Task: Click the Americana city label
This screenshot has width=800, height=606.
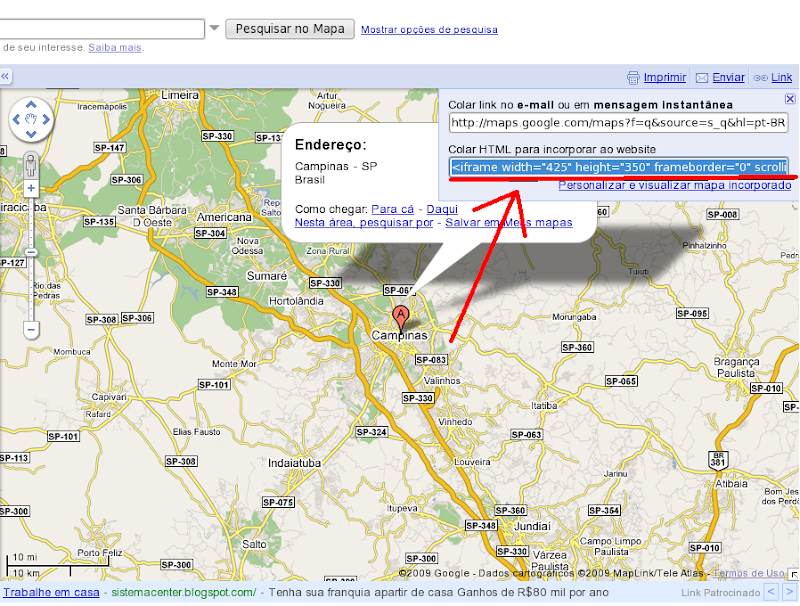Action: pyautogui.click(x=224, y=217)
